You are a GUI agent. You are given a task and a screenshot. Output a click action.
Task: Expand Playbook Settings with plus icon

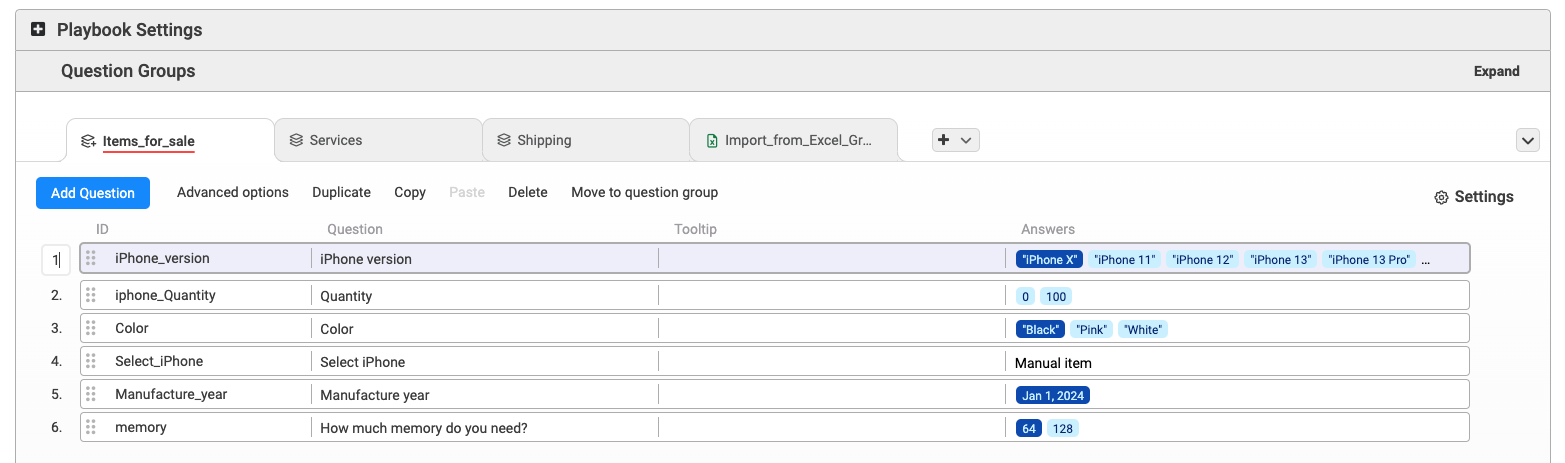coord(38,30)
